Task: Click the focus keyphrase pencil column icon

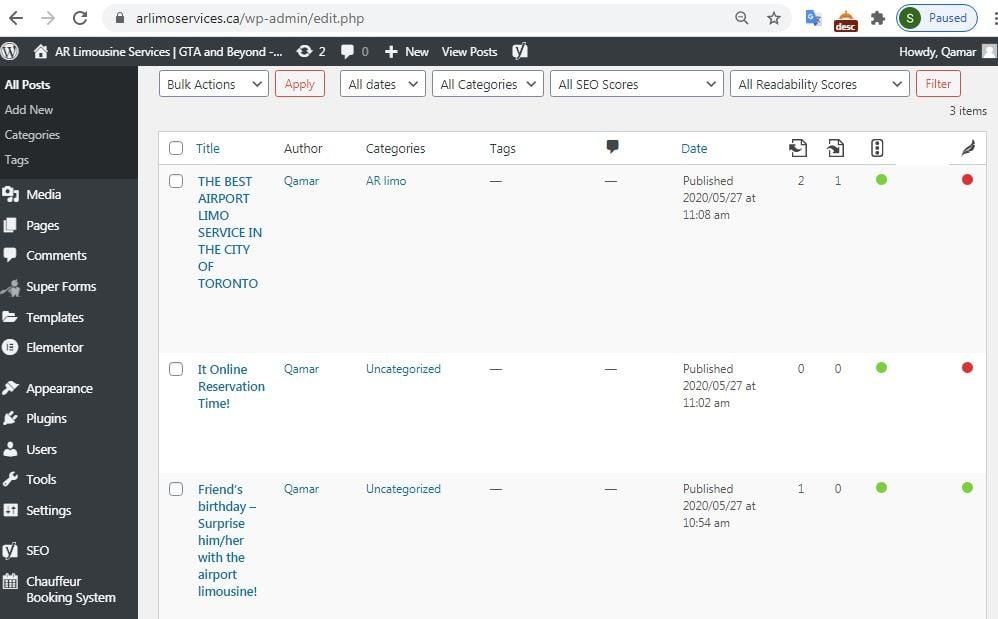Action: click(x=967, y=147)
